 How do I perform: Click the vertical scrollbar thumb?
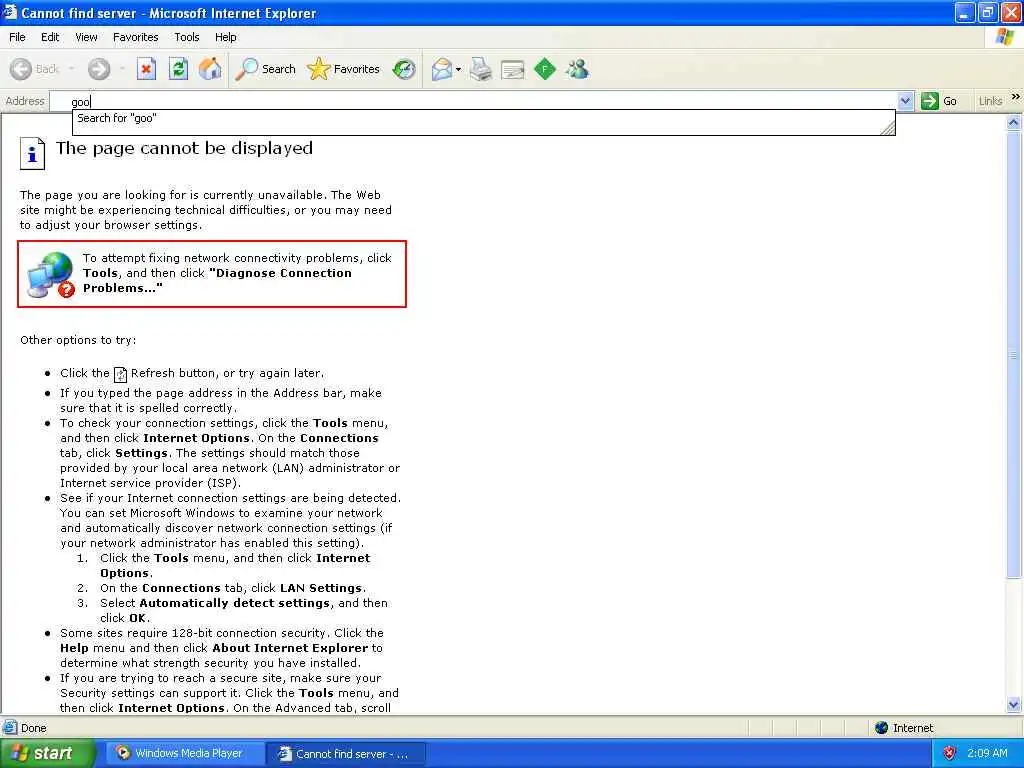click(x=1014, y=355)
